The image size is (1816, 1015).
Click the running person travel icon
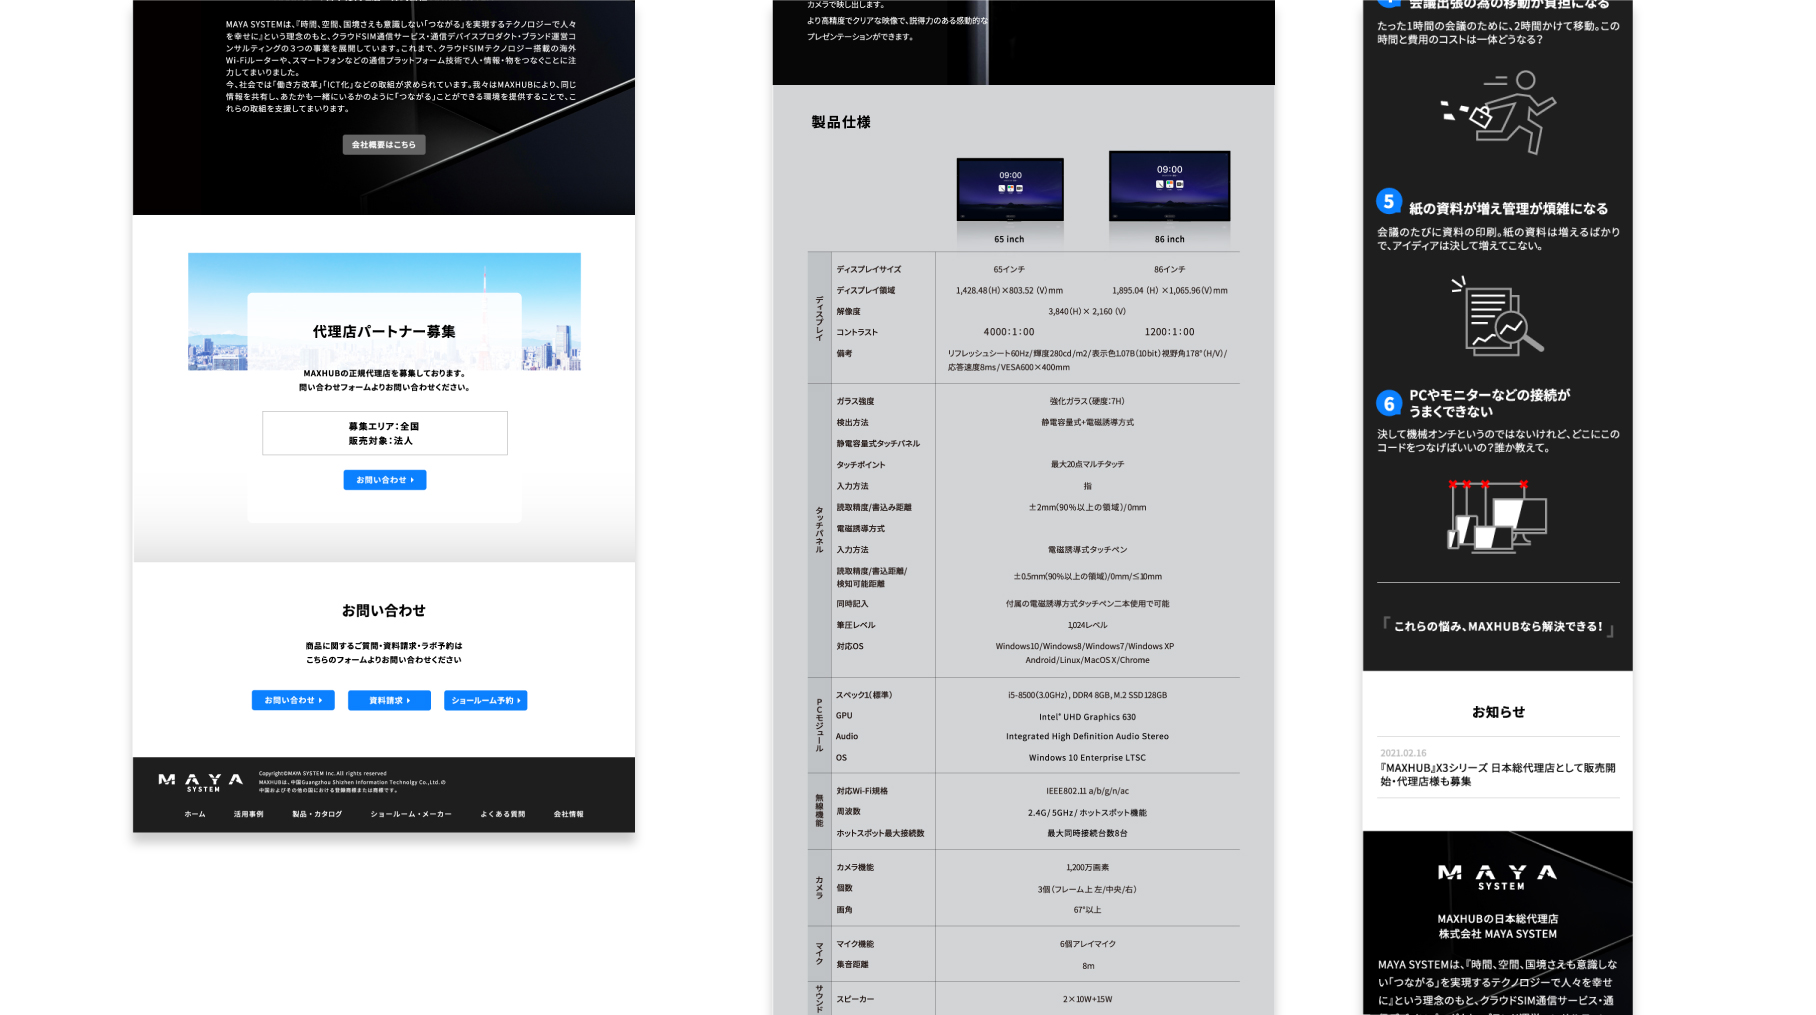[x=1498, y=112]
